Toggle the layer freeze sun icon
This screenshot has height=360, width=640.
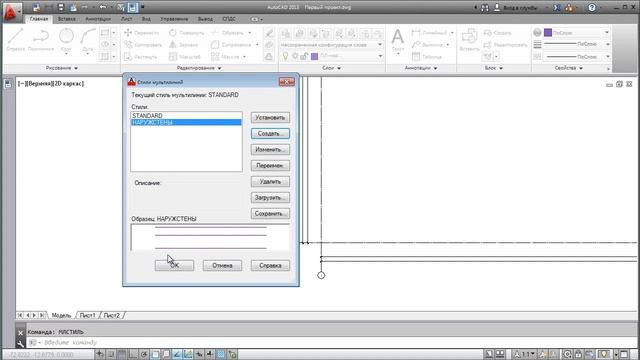pos(295,56)
